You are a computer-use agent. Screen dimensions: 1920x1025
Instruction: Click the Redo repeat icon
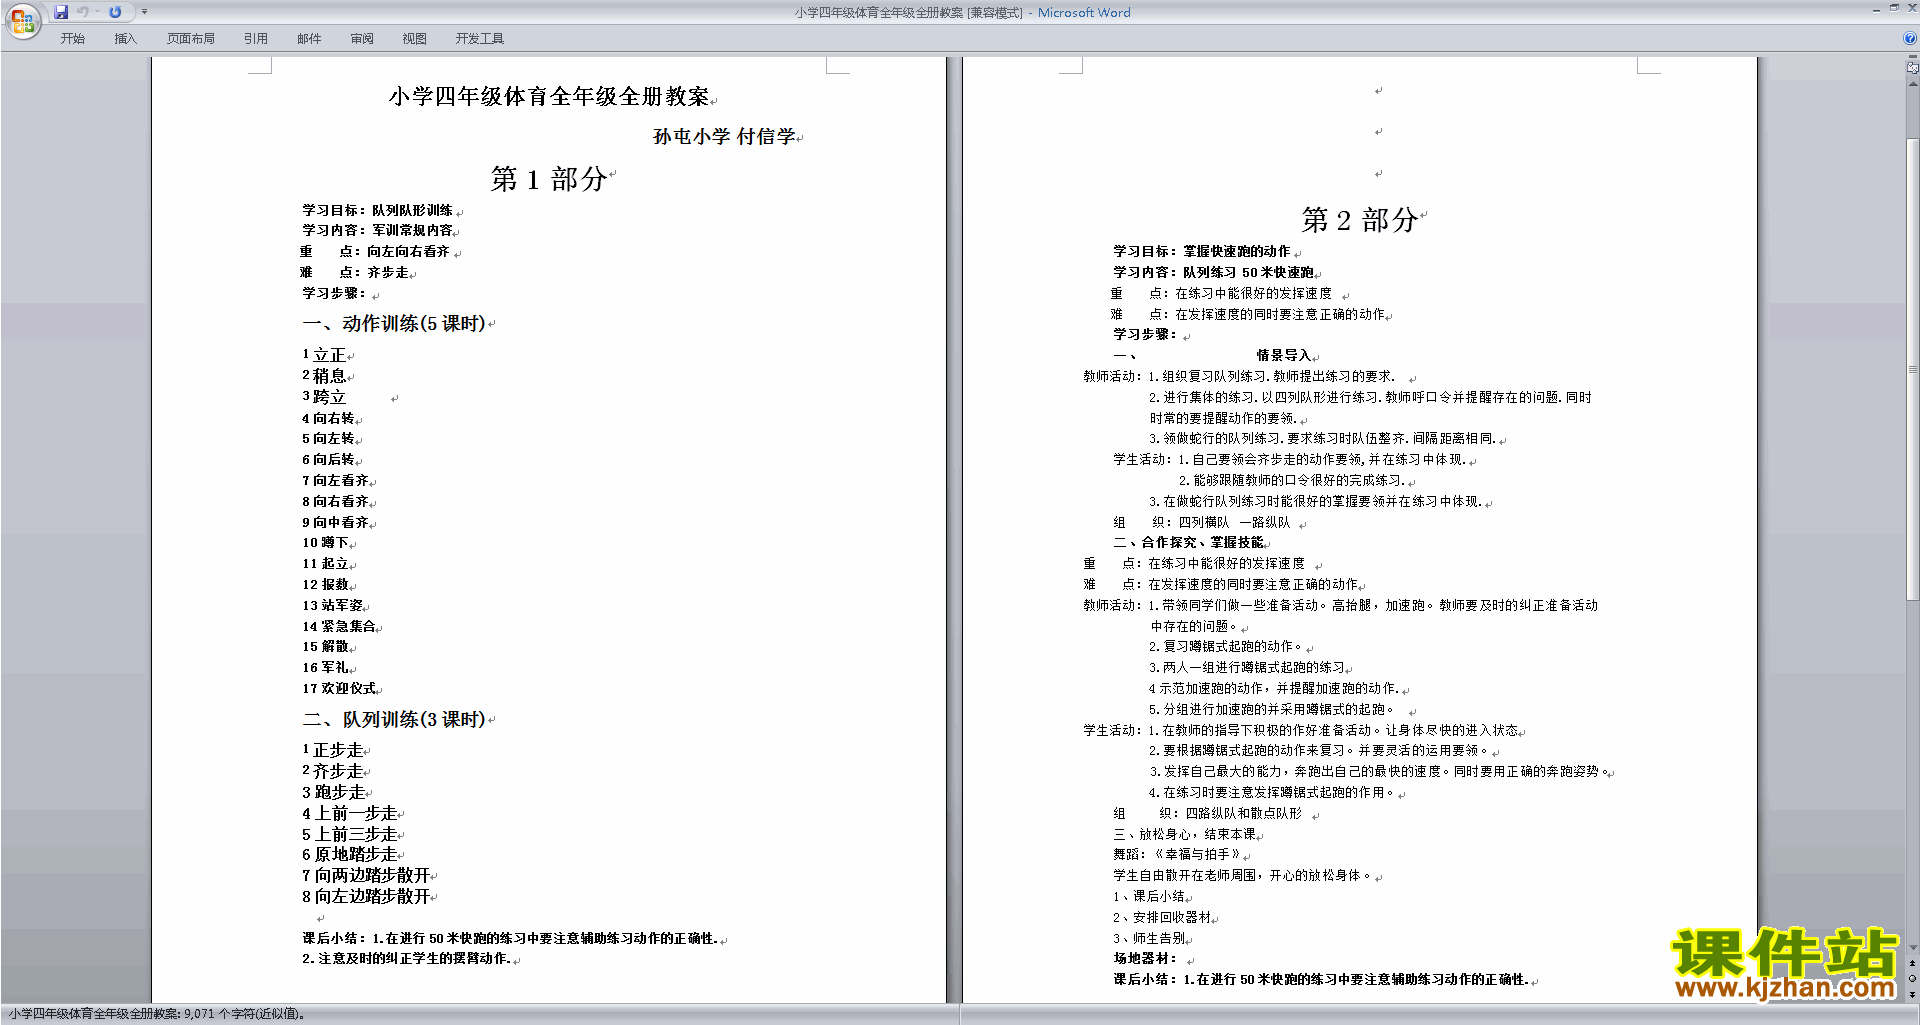[115, 12]
